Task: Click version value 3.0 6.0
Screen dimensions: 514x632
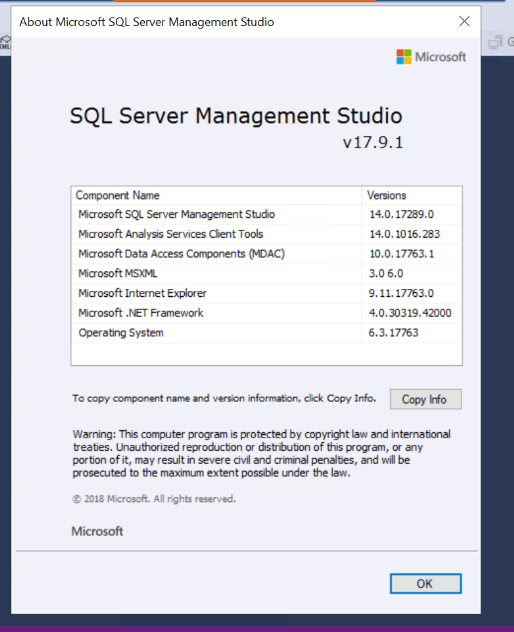Action: coord(386,274)
